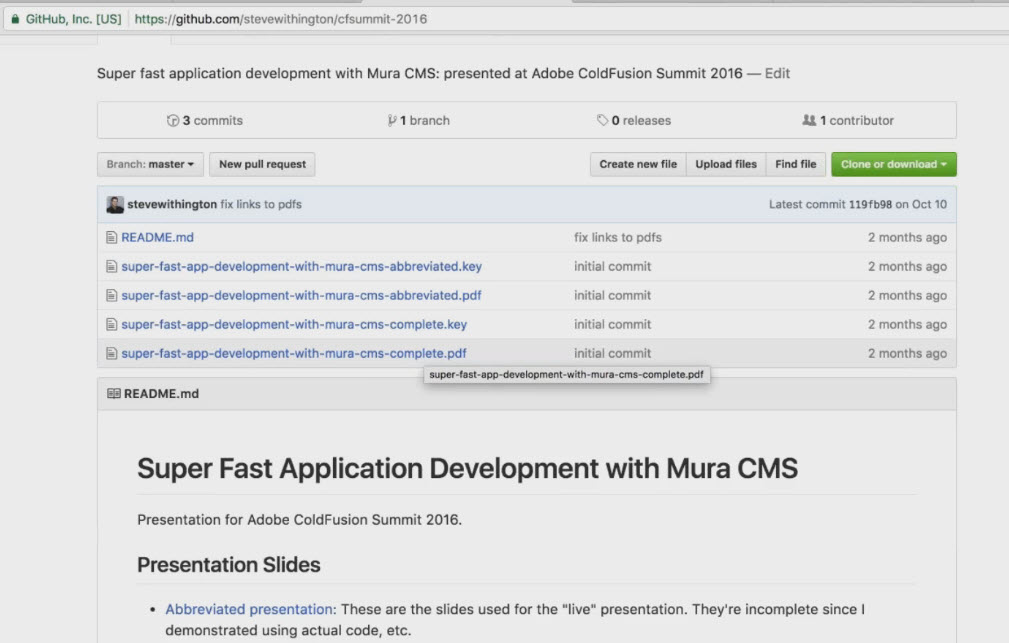The width and height of the screenshot is (1009, 643).
Task: Open the Branch: master dropdown
Action: click(x=151, y=164)
